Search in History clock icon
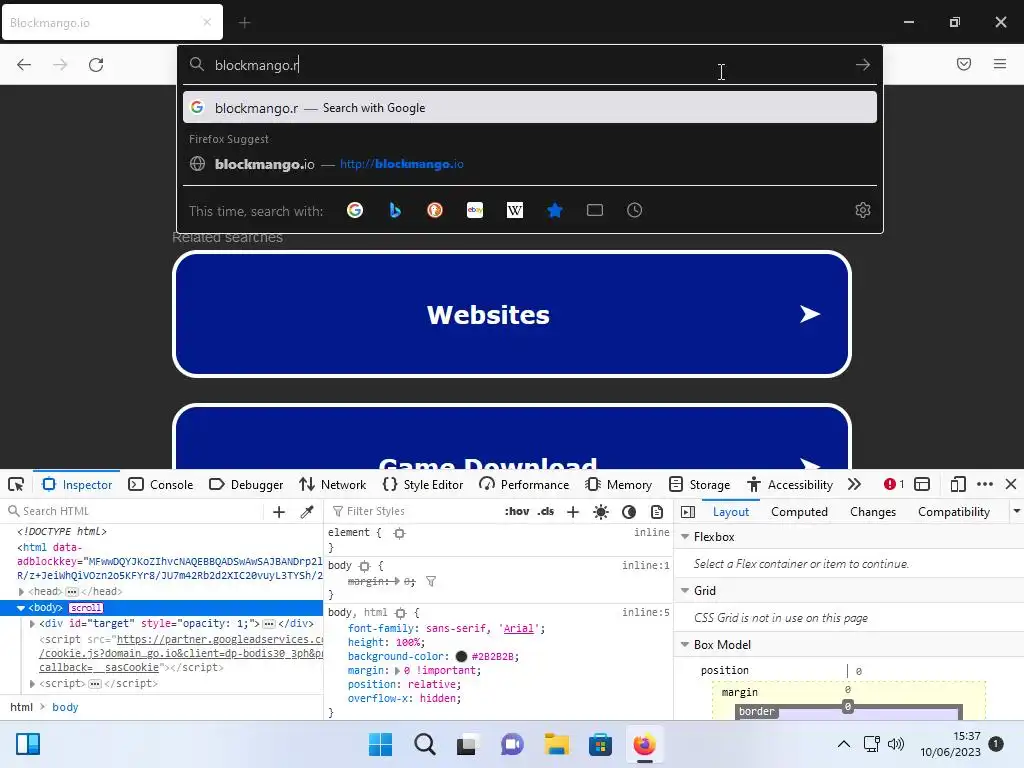This screenshot has width=1024, height=768. (x=635, y=210)
